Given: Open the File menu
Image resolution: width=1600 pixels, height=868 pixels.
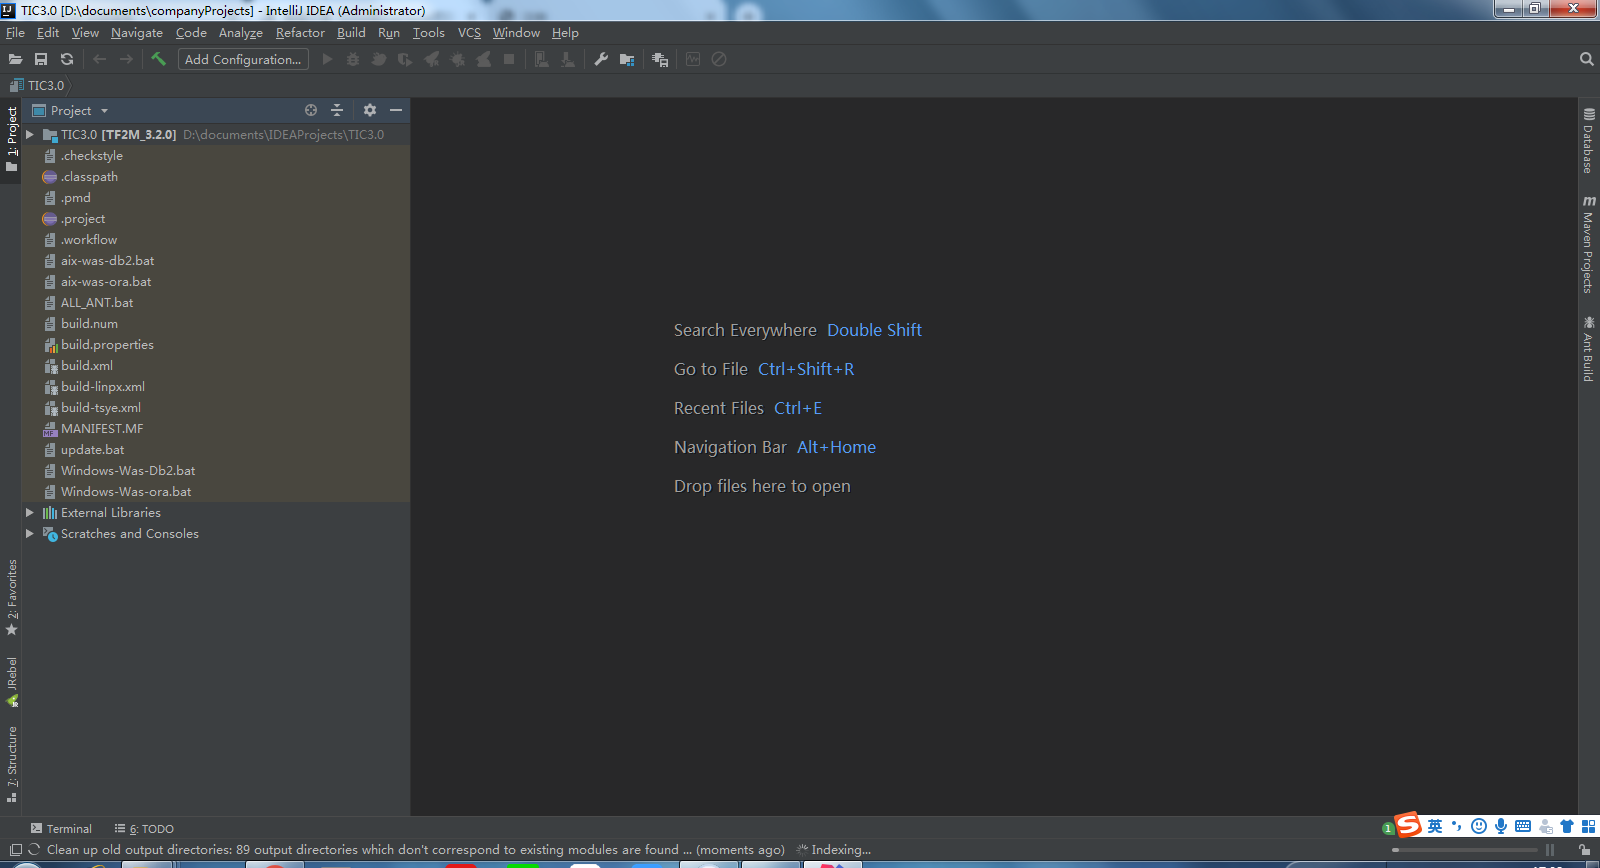Looking at the screenshot, I should (15, 32).
